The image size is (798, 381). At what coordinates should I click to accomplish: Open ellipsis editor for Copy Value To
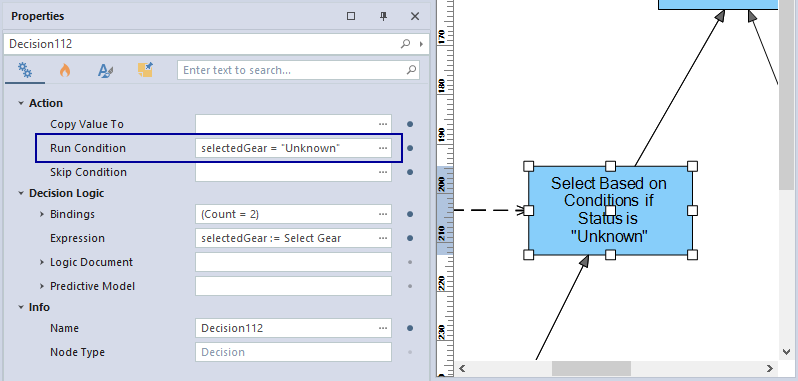[383, 124]
